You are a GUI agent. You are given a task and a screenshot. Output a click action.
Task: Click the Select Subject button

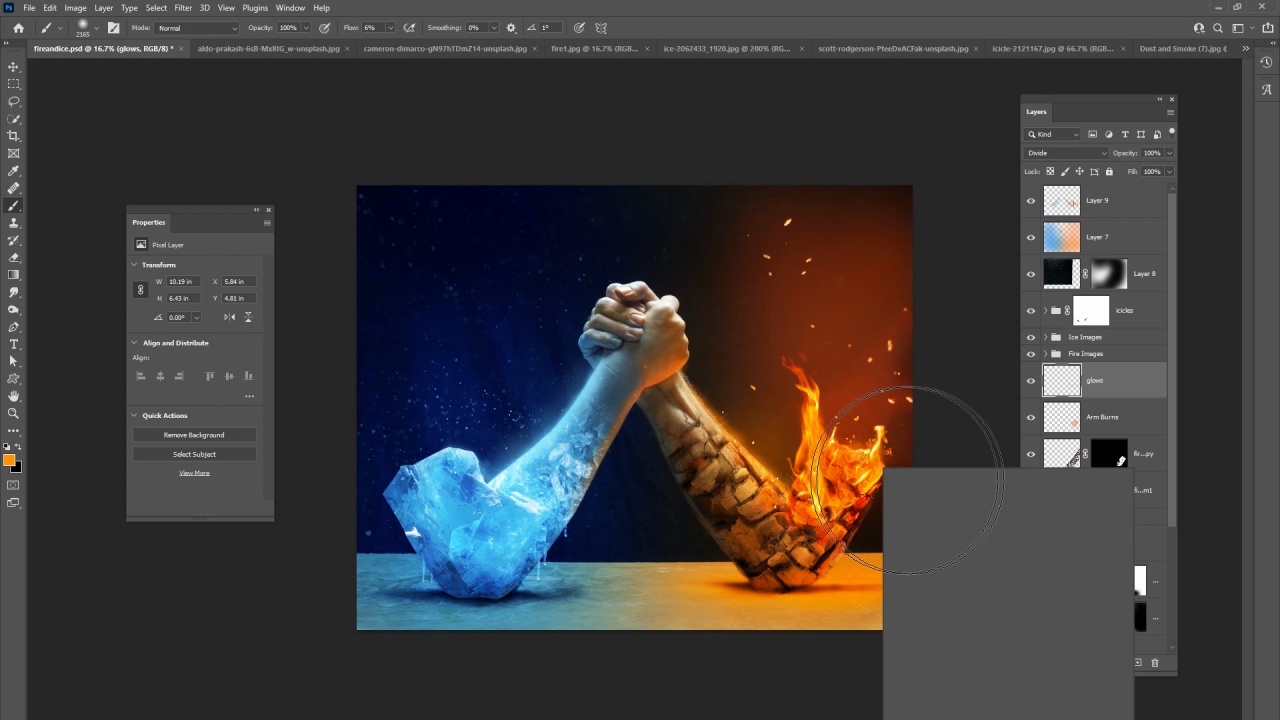click(x=194, y=454)
